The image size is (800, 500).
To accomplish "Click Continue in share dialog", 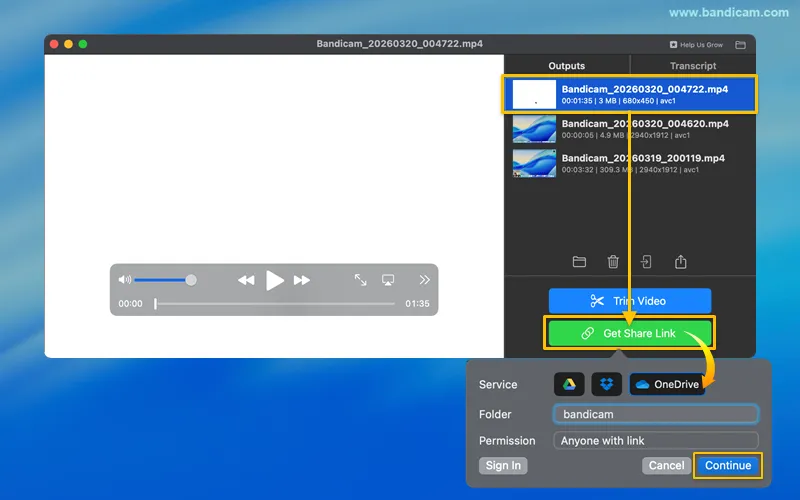I will pos(728,465).
